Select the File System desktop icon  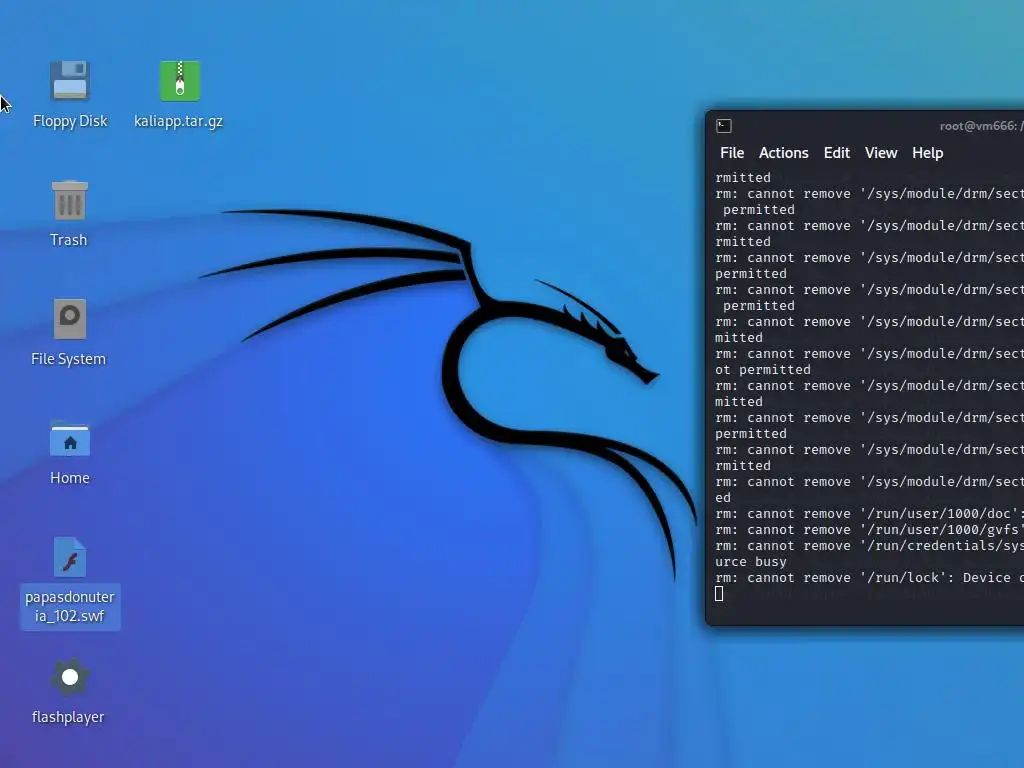(x=70, y=319)
